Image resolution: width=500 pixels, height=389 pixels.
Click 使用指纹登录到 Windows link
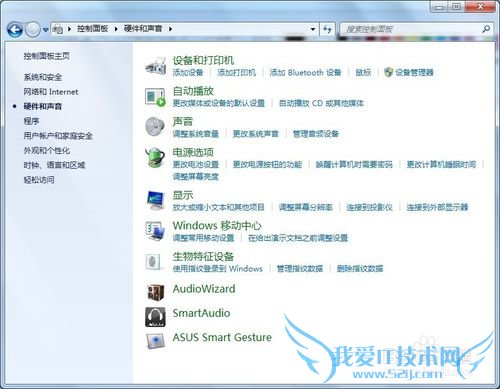point(218,269)
